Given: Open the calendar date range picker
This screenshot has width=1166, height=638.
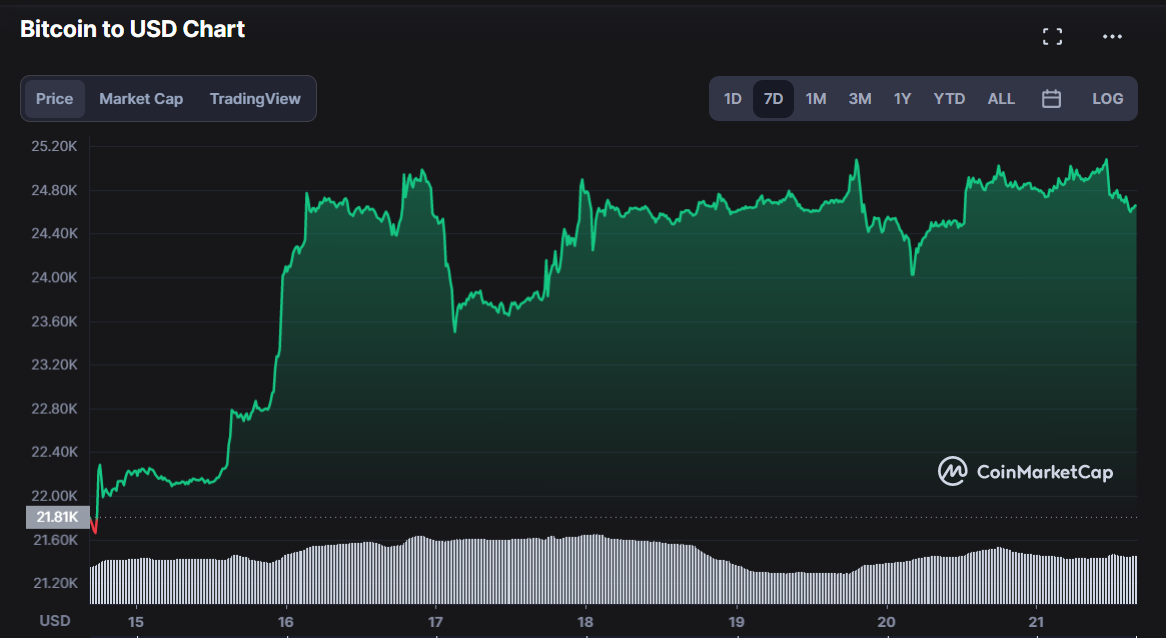Looking at the screenshot, I should click(1051, 98).
